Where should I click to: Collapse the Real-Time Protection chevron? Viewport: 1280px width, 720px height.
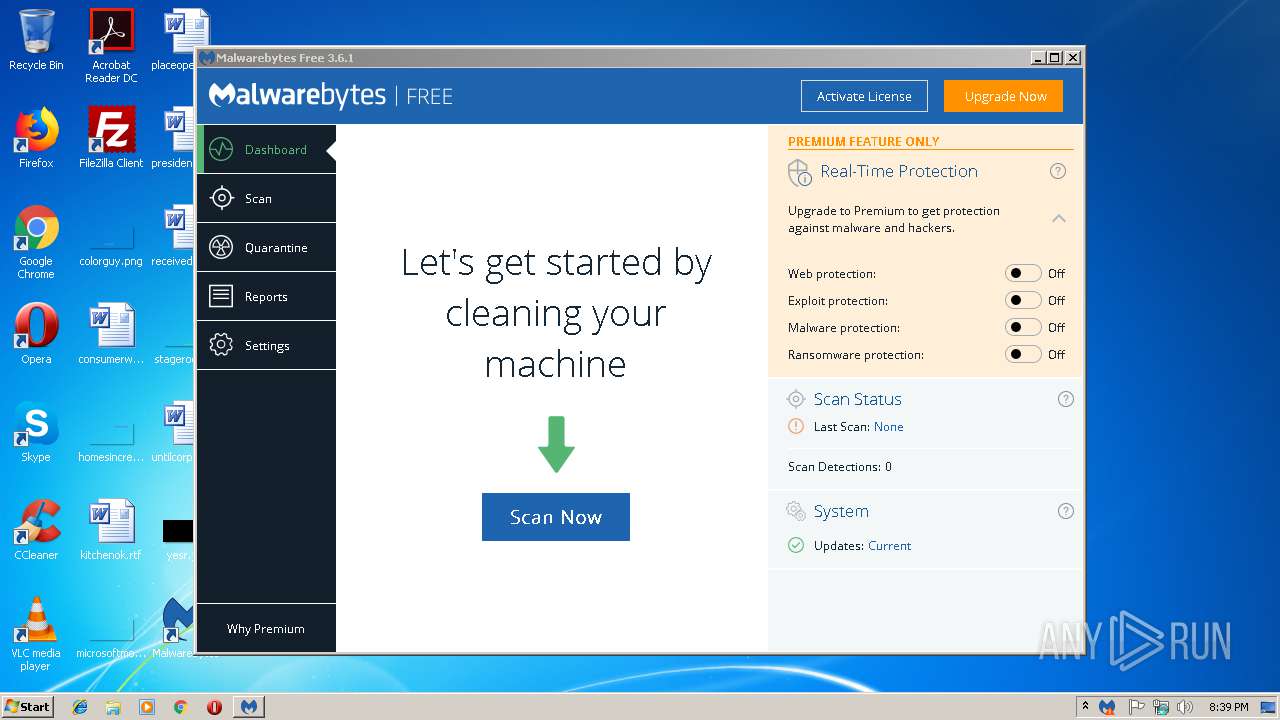1059,218
